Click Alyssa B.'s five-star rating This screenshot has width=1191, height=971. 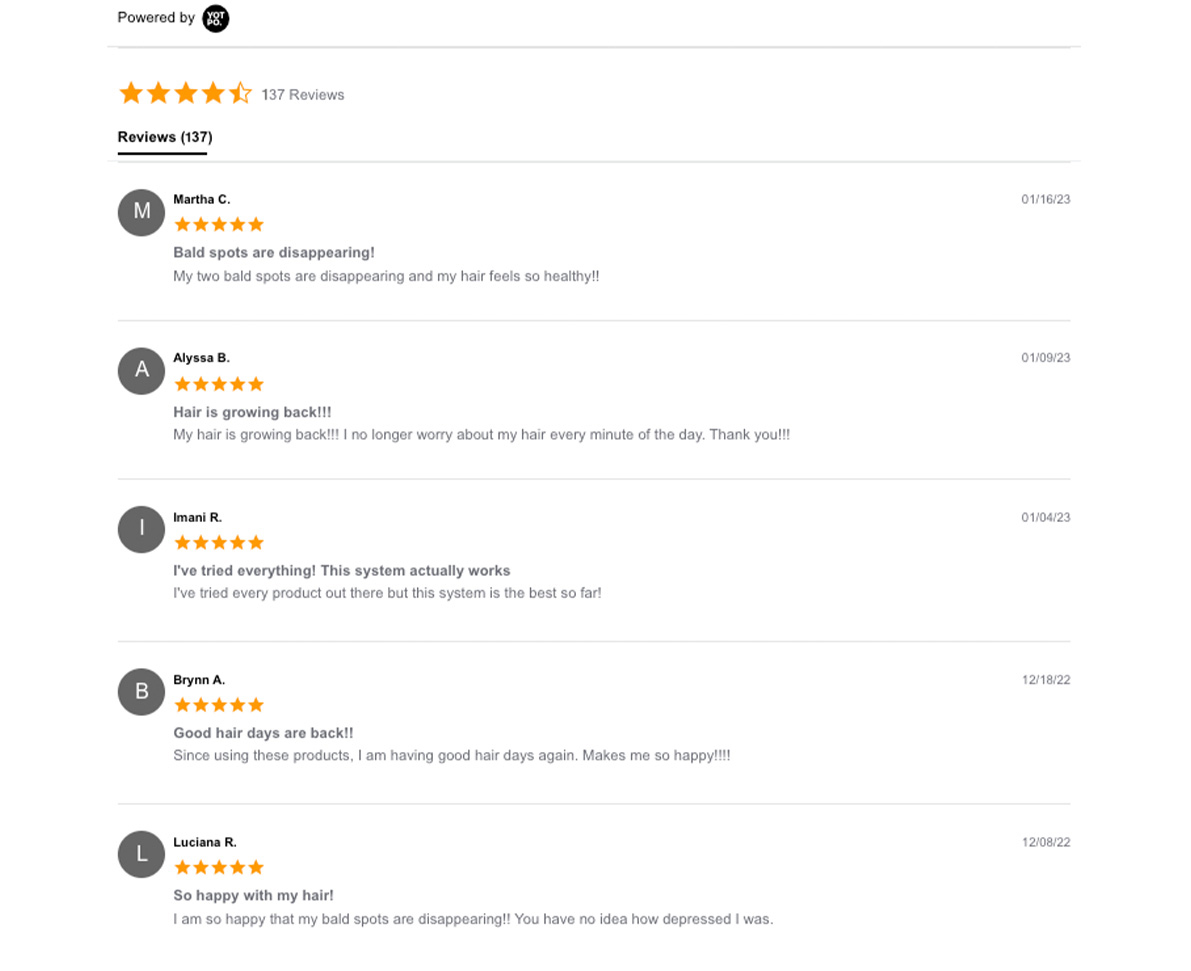tap(219, 384)
